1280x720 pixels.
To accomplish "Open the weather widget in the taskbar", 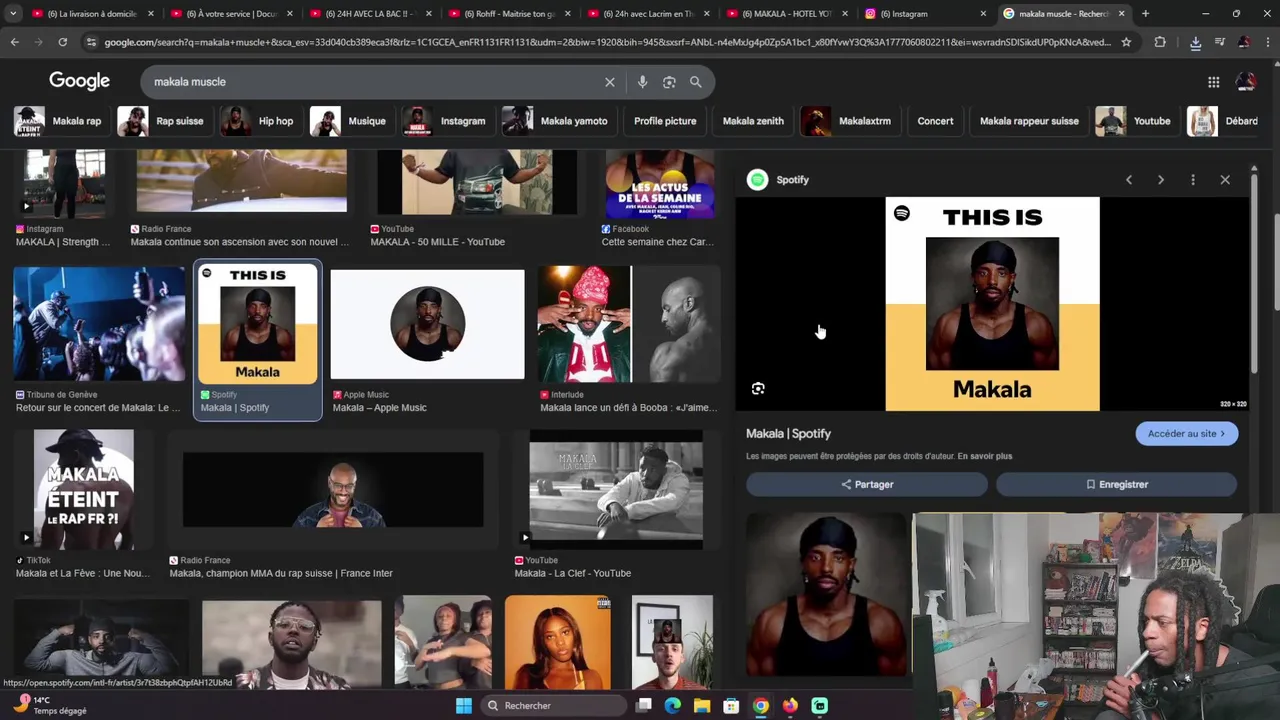I will click(x=48, y=705).
